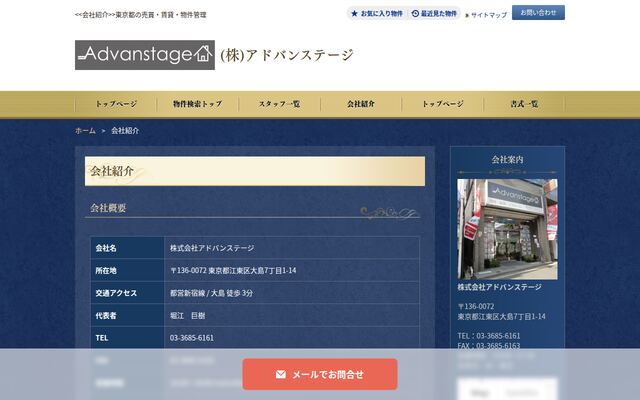Click the 代表者 row header
This screenshot has height=400, width=640.
pos(127,315)
